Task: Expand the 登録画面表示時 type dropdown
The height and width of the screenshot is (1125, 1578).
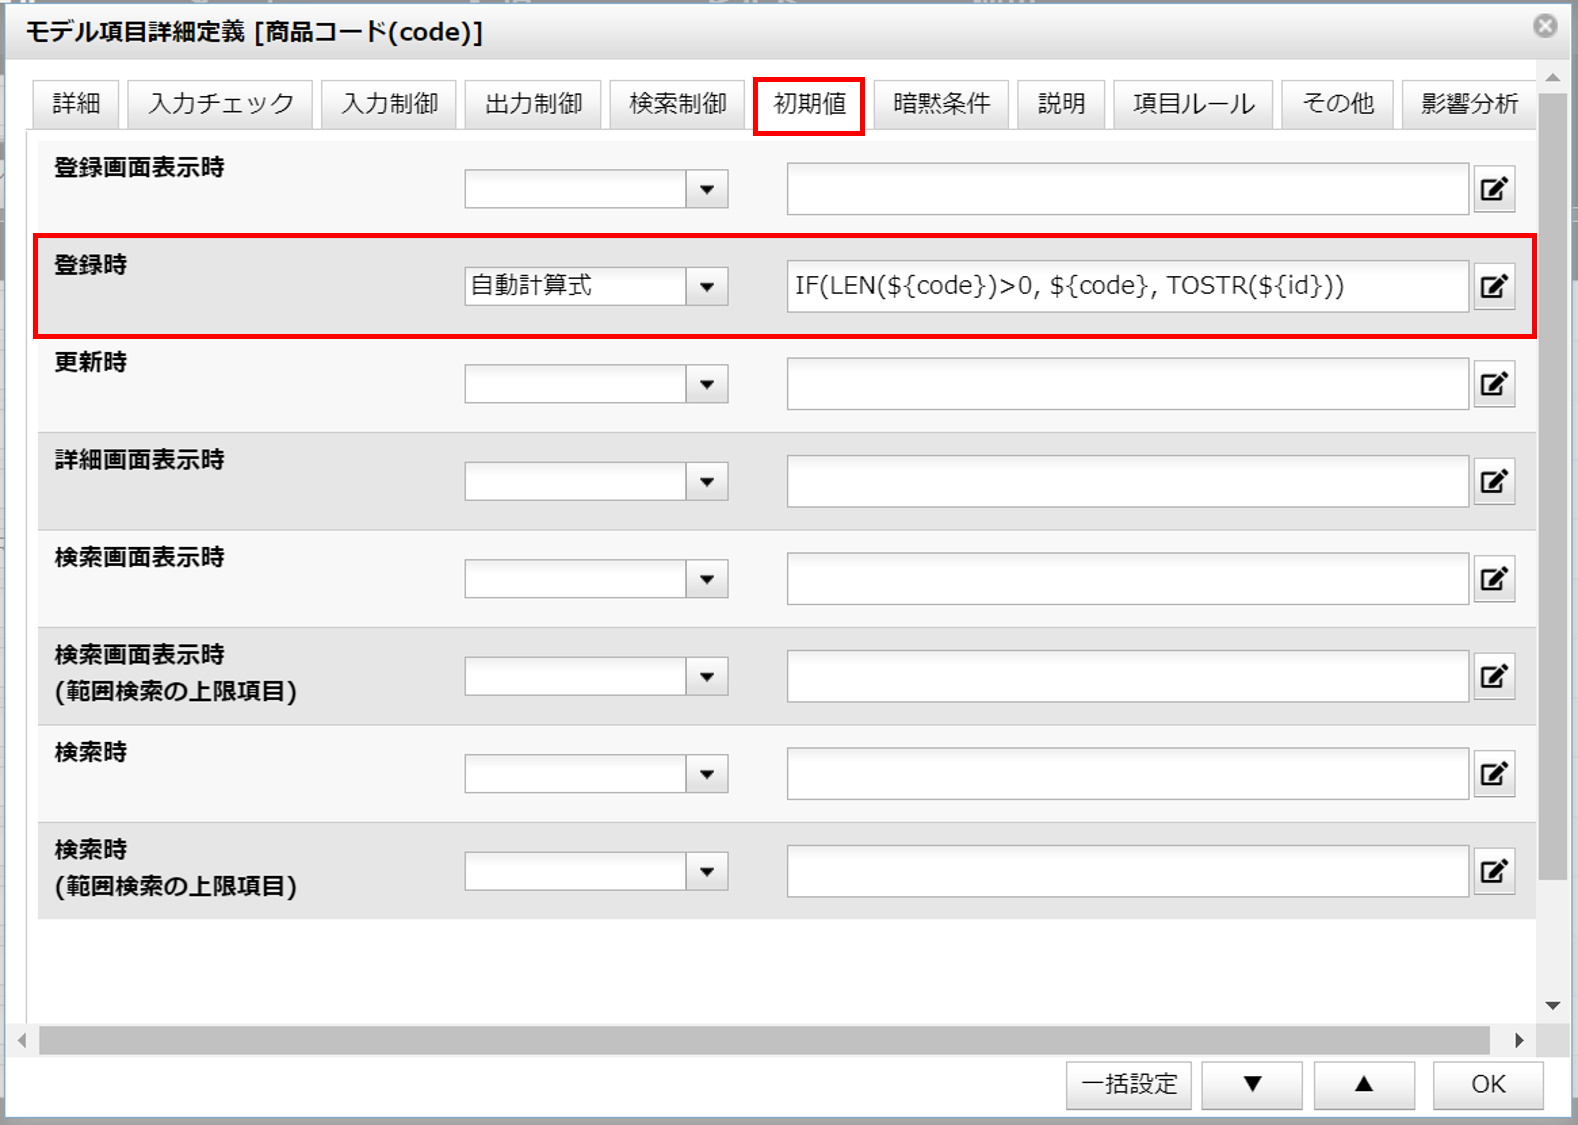Action: (707, 189)
